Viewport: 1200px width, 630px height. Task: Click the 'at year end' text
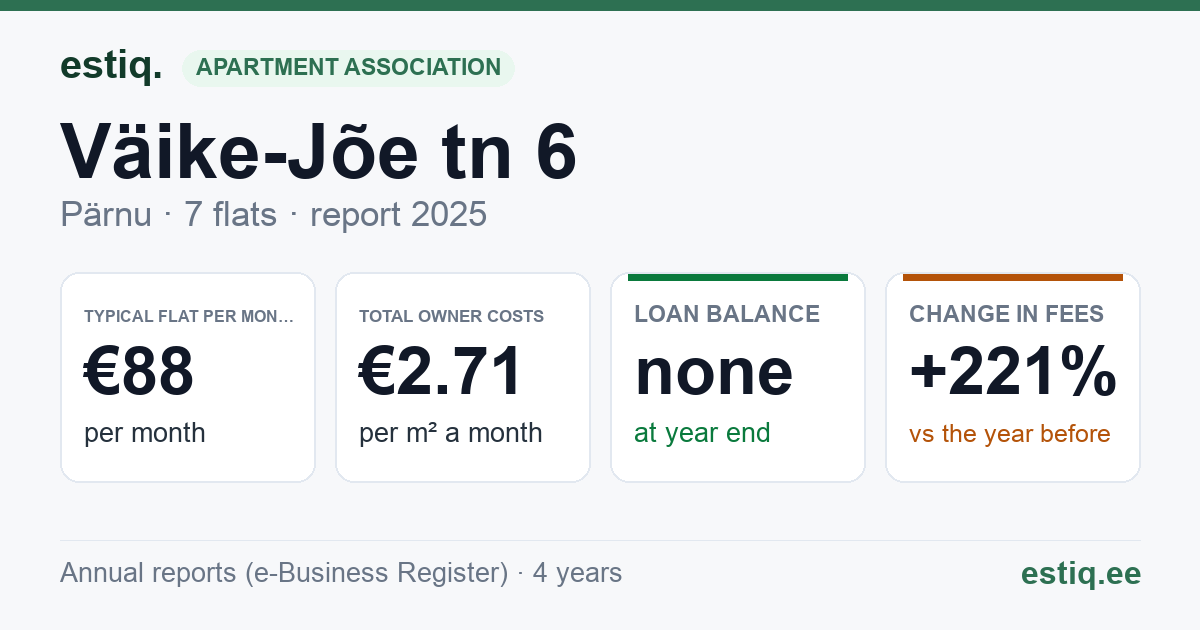click(702, 433)
